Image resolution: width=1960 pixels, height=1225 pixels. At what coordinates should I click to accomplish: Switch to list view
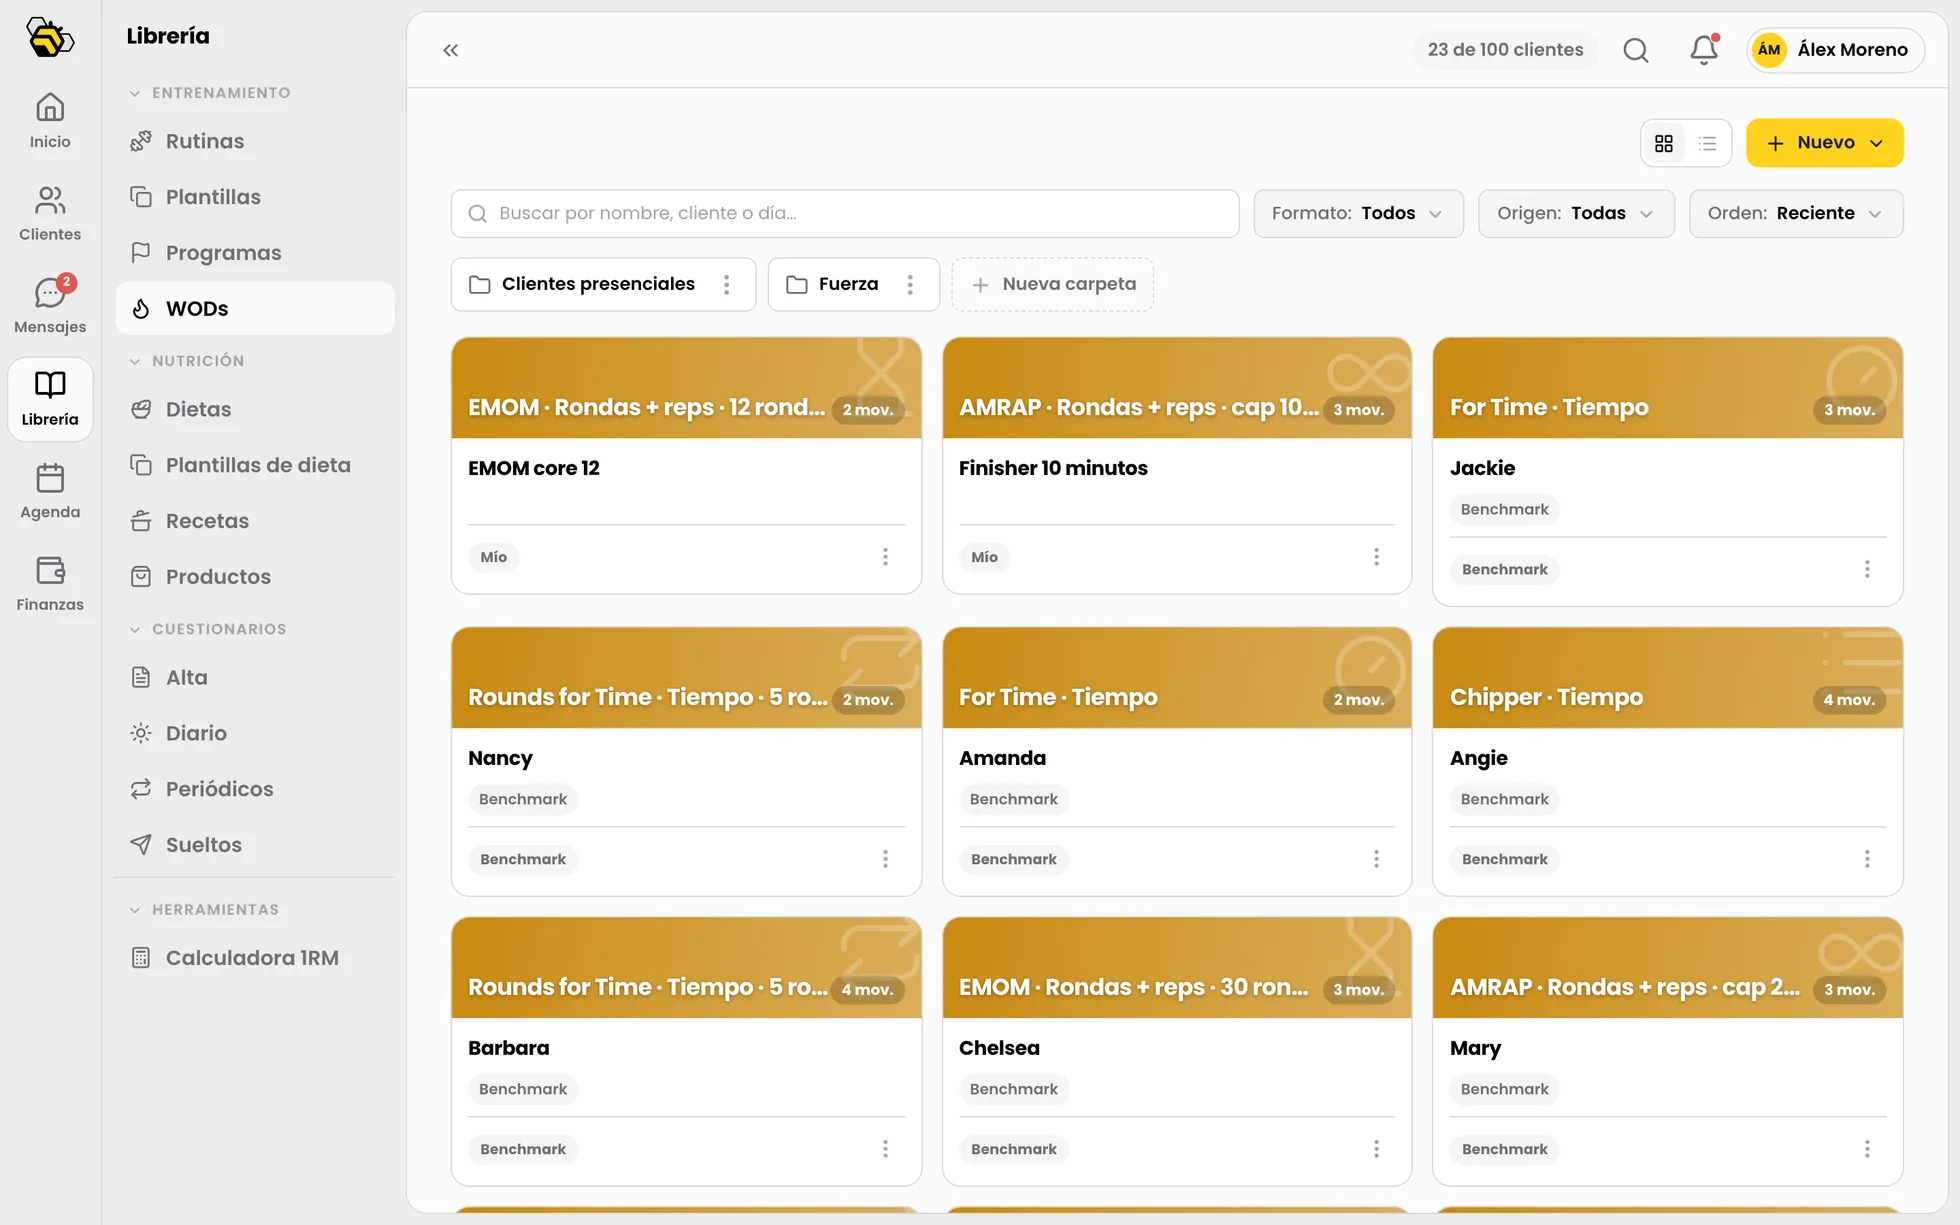pos(1708,143)
